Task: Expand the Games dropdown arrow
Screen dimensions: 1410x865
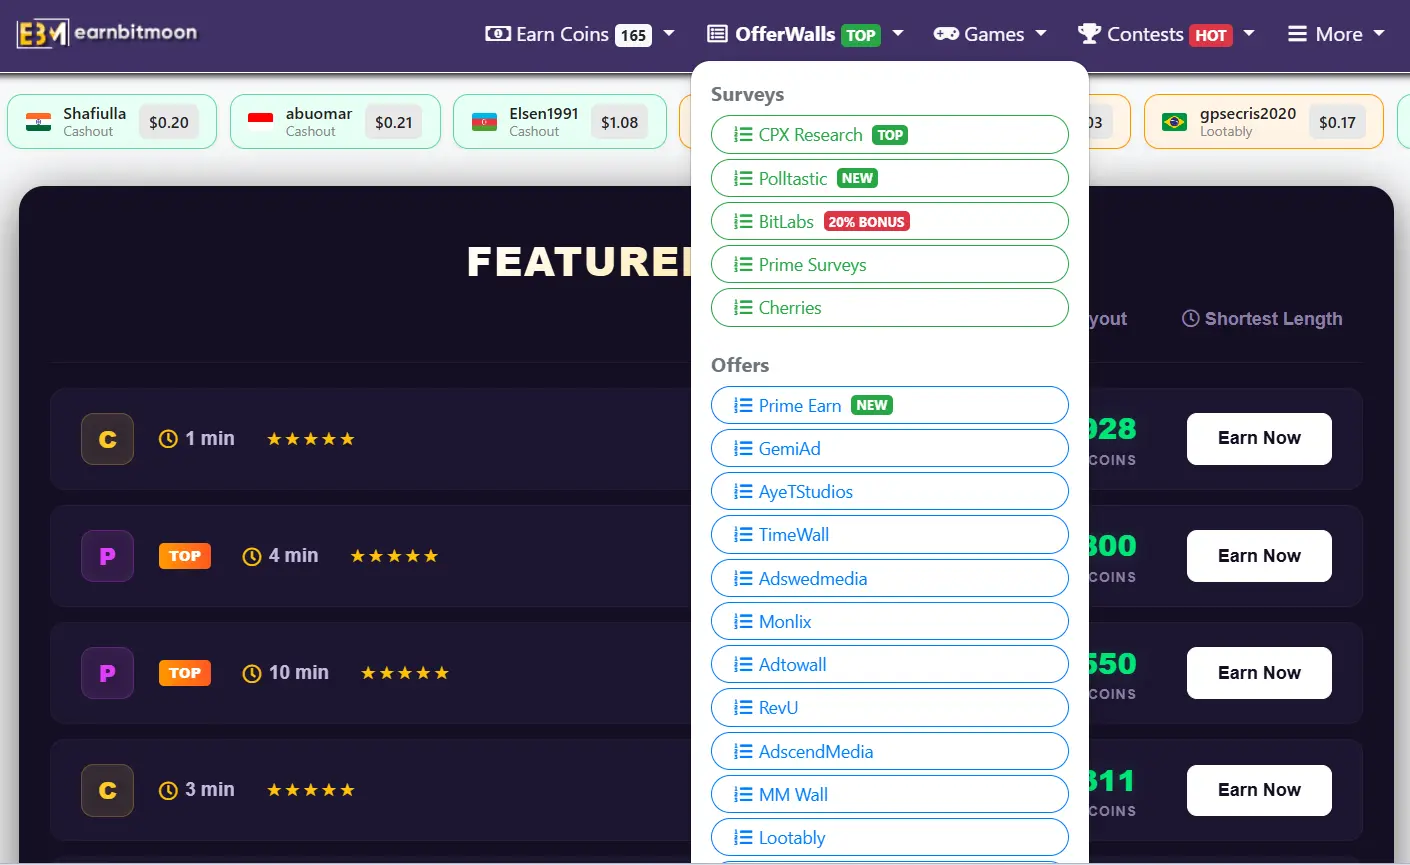Action: (x=1041, y=34)
